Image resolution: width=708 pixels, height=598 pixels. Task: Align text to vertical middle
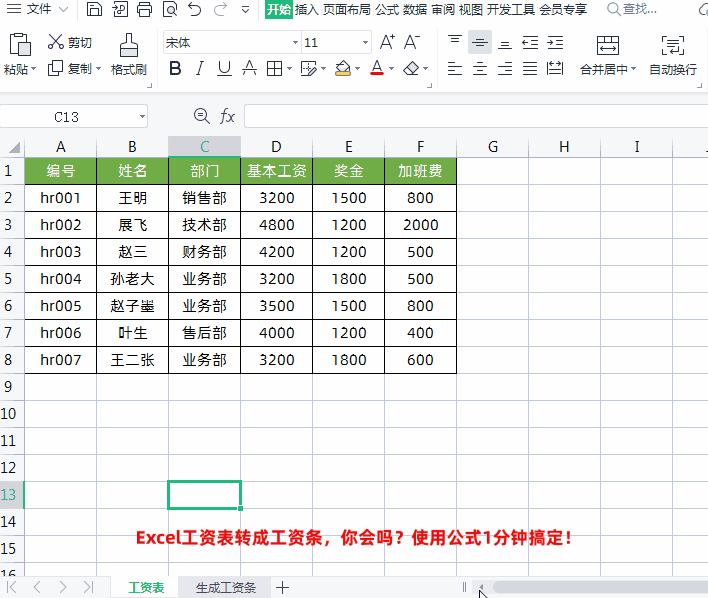coord(480,42)
